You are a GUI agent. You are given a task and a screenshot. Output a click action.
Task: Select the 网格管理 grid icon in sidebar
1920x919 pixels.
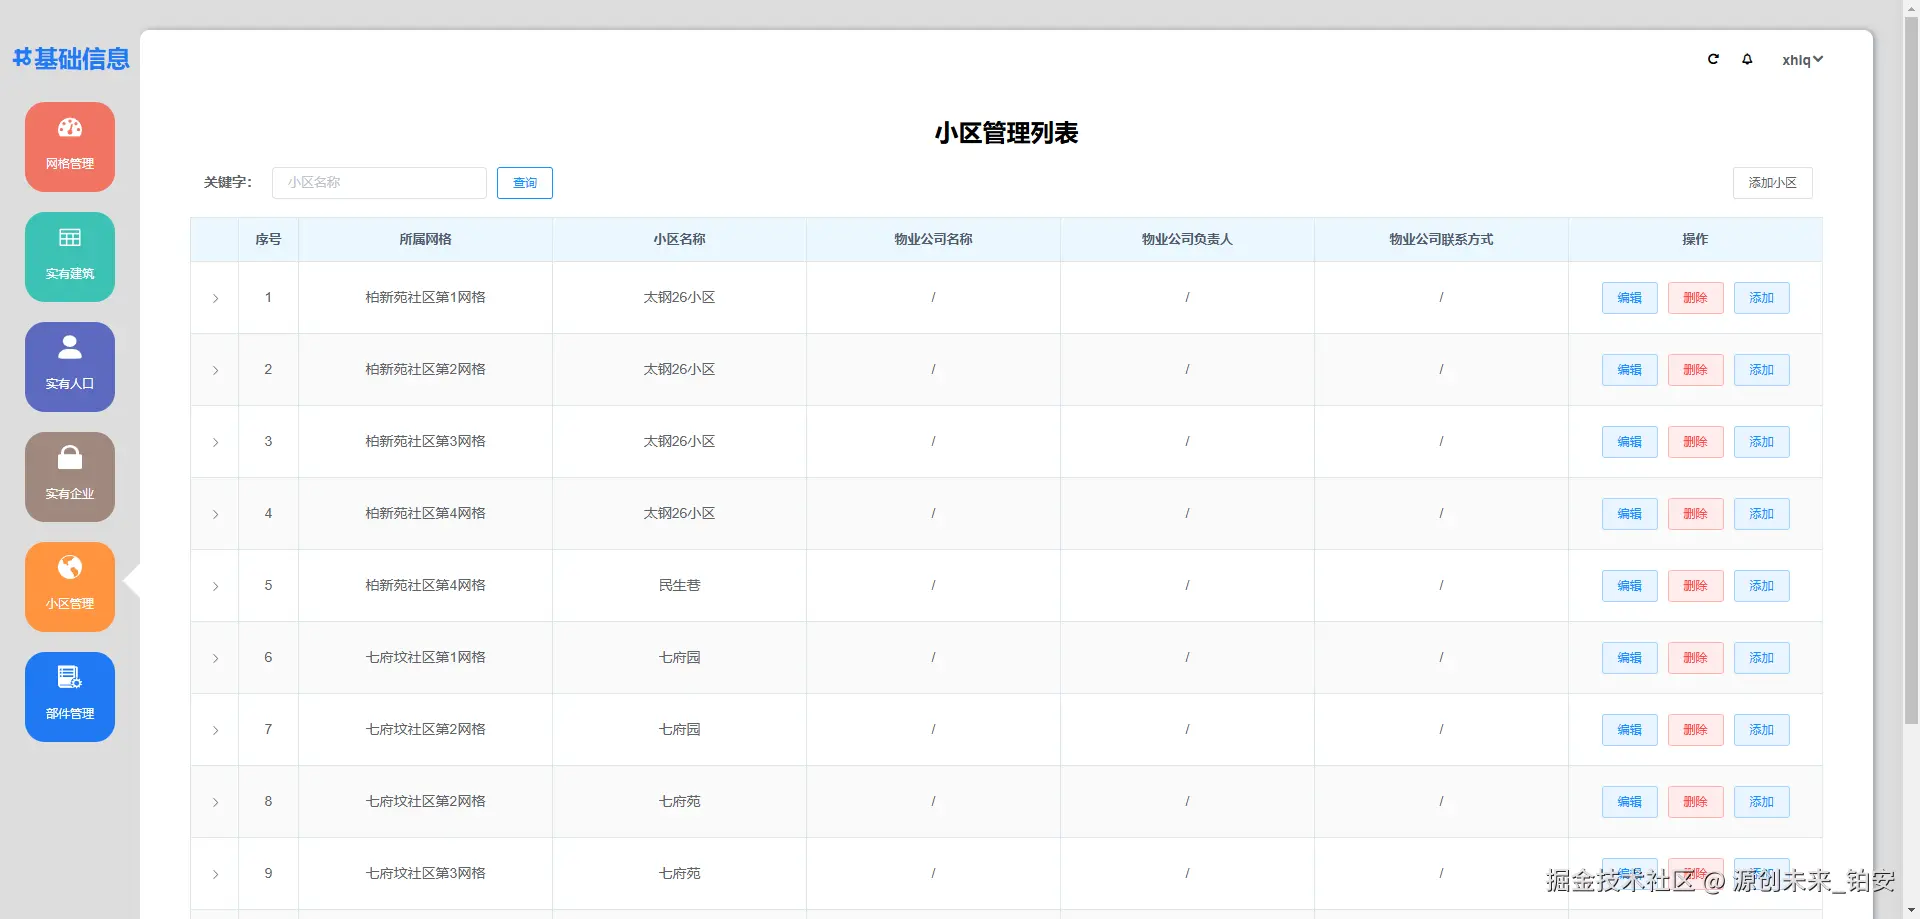69,128
